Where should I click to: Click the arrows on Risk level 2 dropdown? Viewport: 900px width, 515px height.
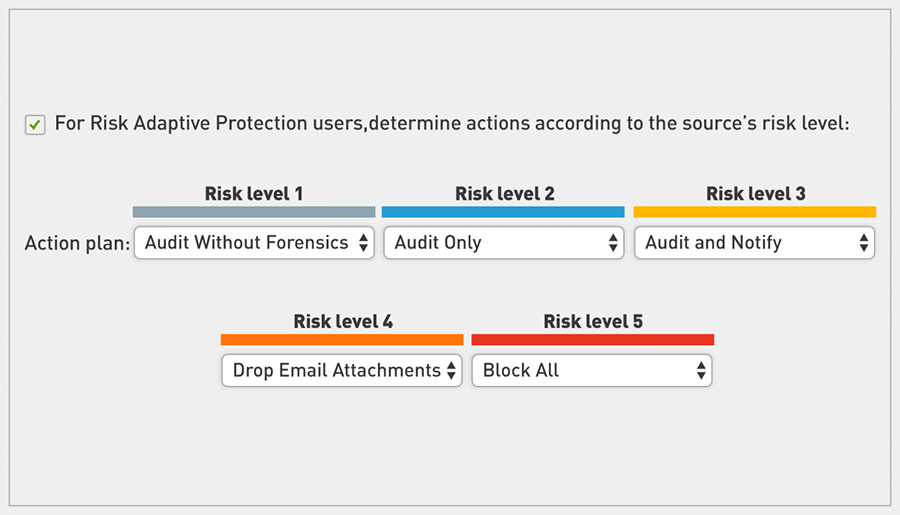(x=613, y=243)
